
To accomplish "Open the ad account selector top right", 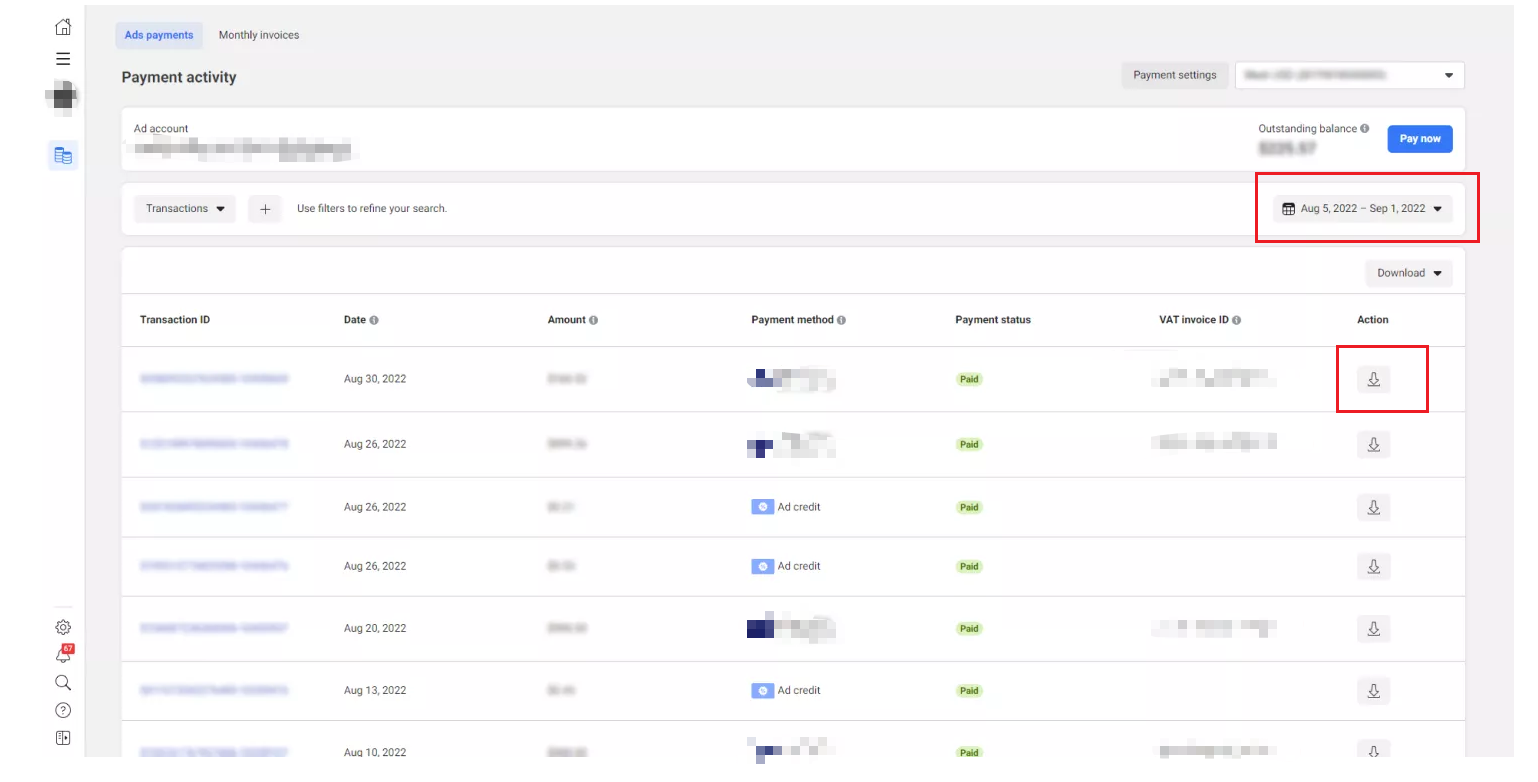I will tap(1349, 74).
